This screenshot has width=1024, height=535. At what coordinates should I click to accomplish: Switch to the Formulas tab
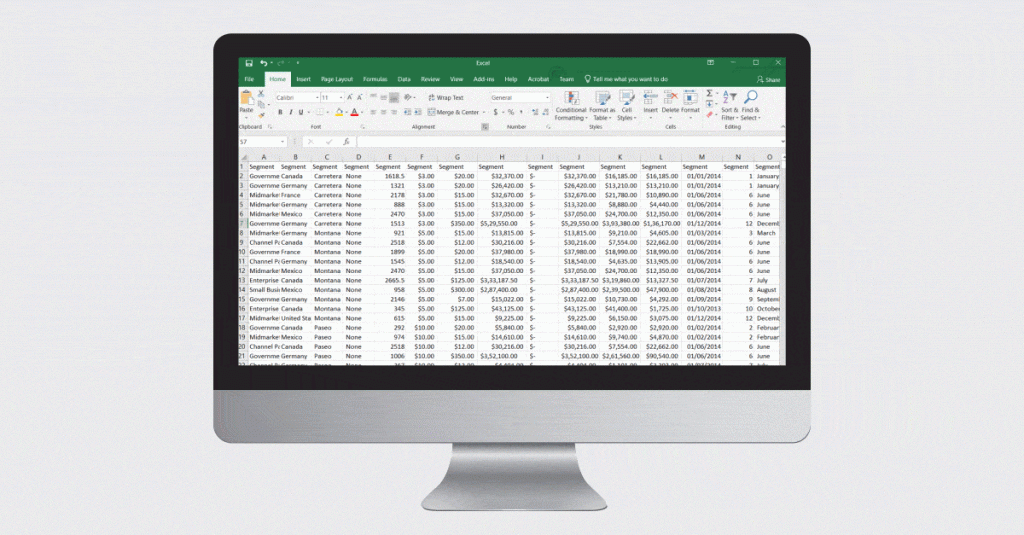(x=375, y=79)
